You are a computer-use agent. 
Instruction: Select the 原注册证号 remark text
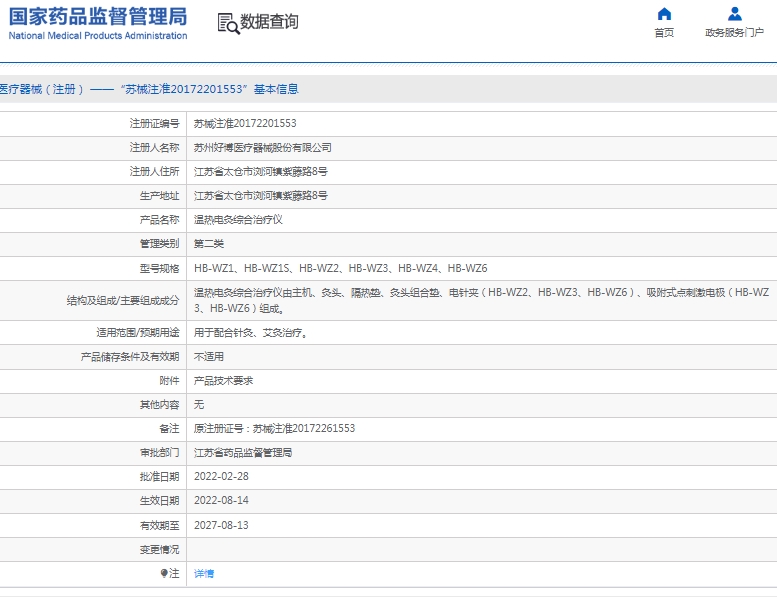click(x=275, y=429)
